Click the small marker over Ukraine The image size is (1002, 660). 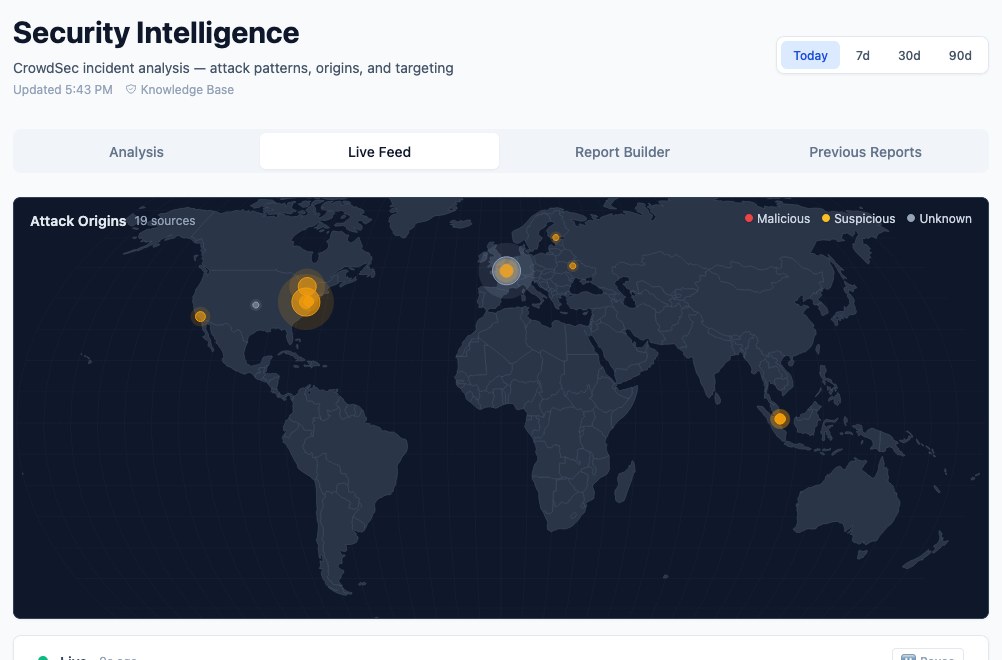(x=573, y=266)
